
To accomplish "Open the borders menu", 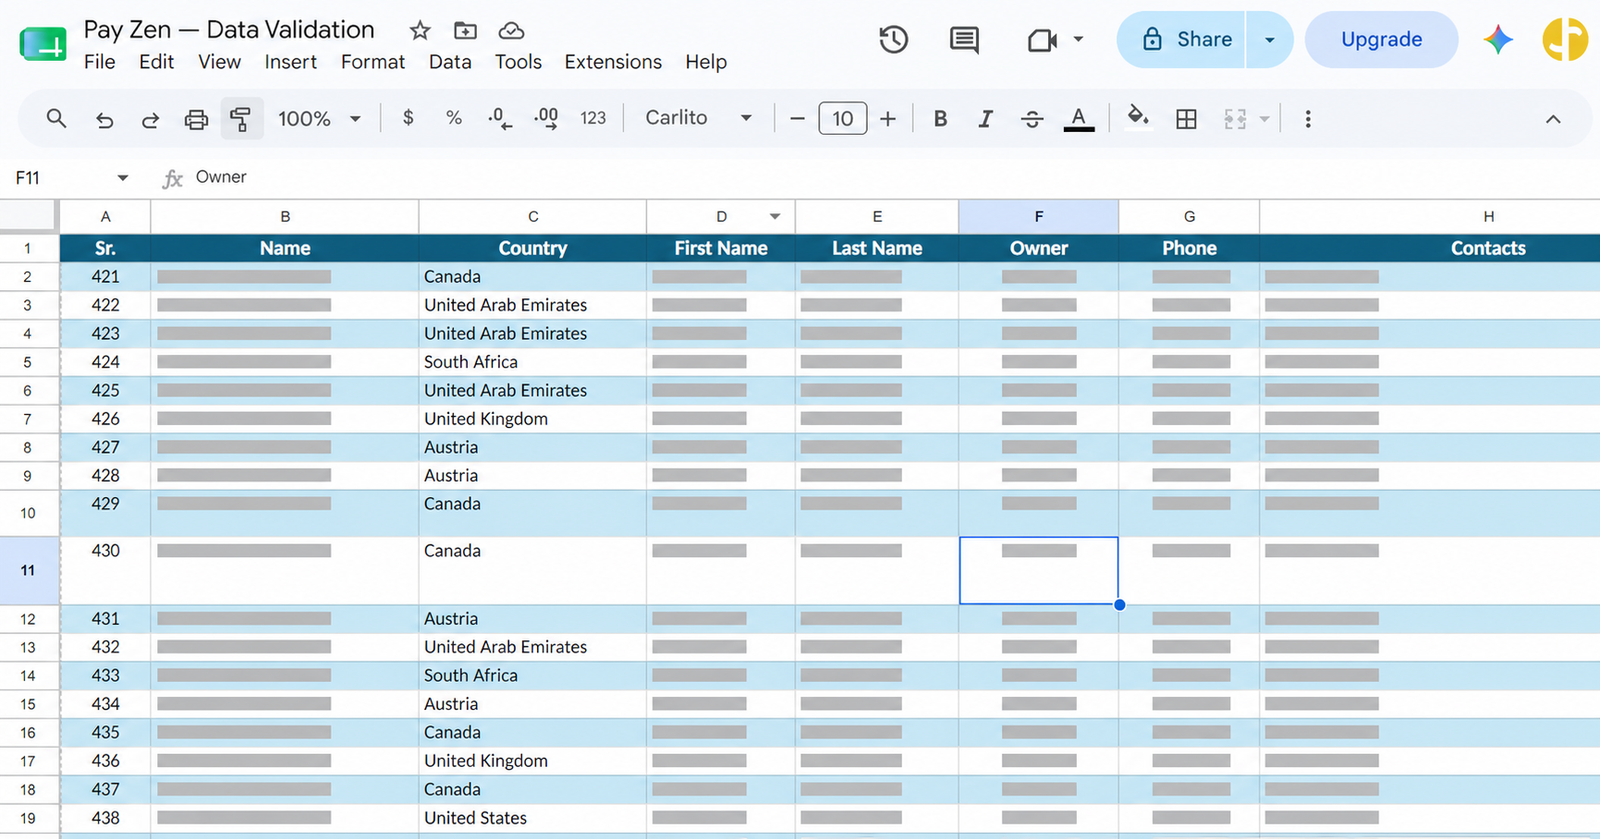I will coord(1186,119).
